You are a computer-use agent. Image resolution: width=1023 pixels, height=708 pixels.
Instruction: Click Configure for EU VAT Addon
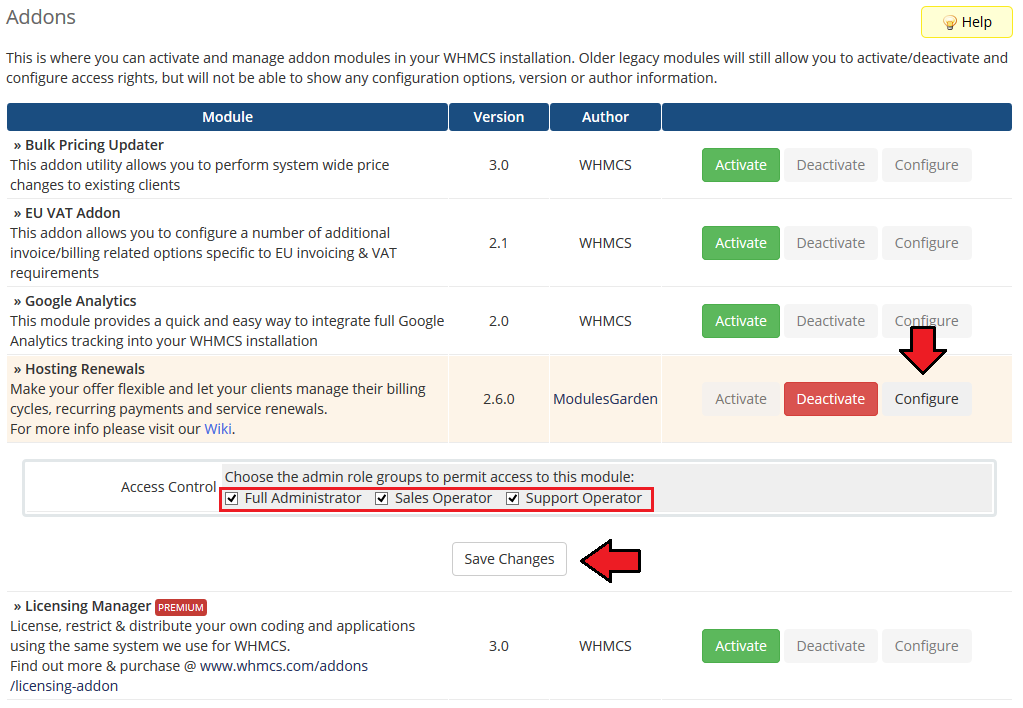[926, 243]
